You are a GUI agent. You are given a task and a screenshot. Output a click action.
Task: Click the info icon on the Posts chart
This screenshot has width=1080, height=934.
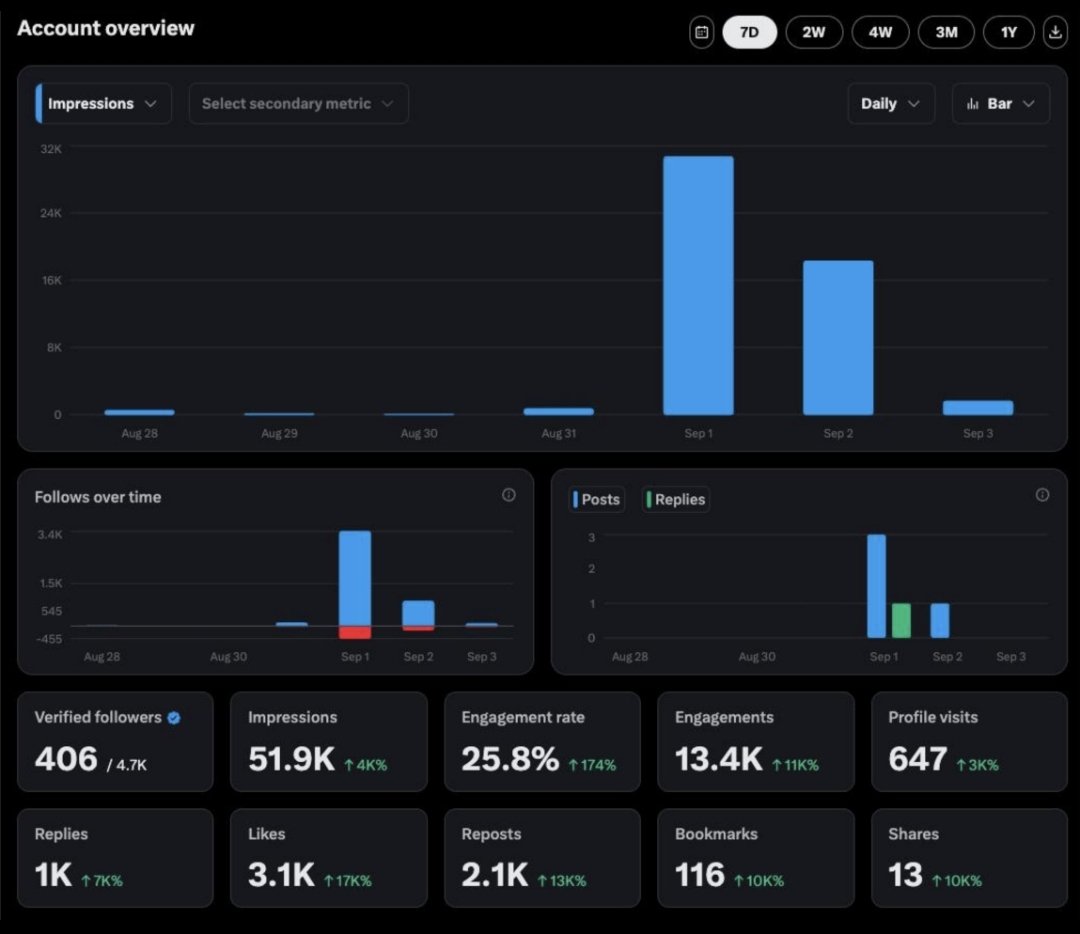point(1041,494)
